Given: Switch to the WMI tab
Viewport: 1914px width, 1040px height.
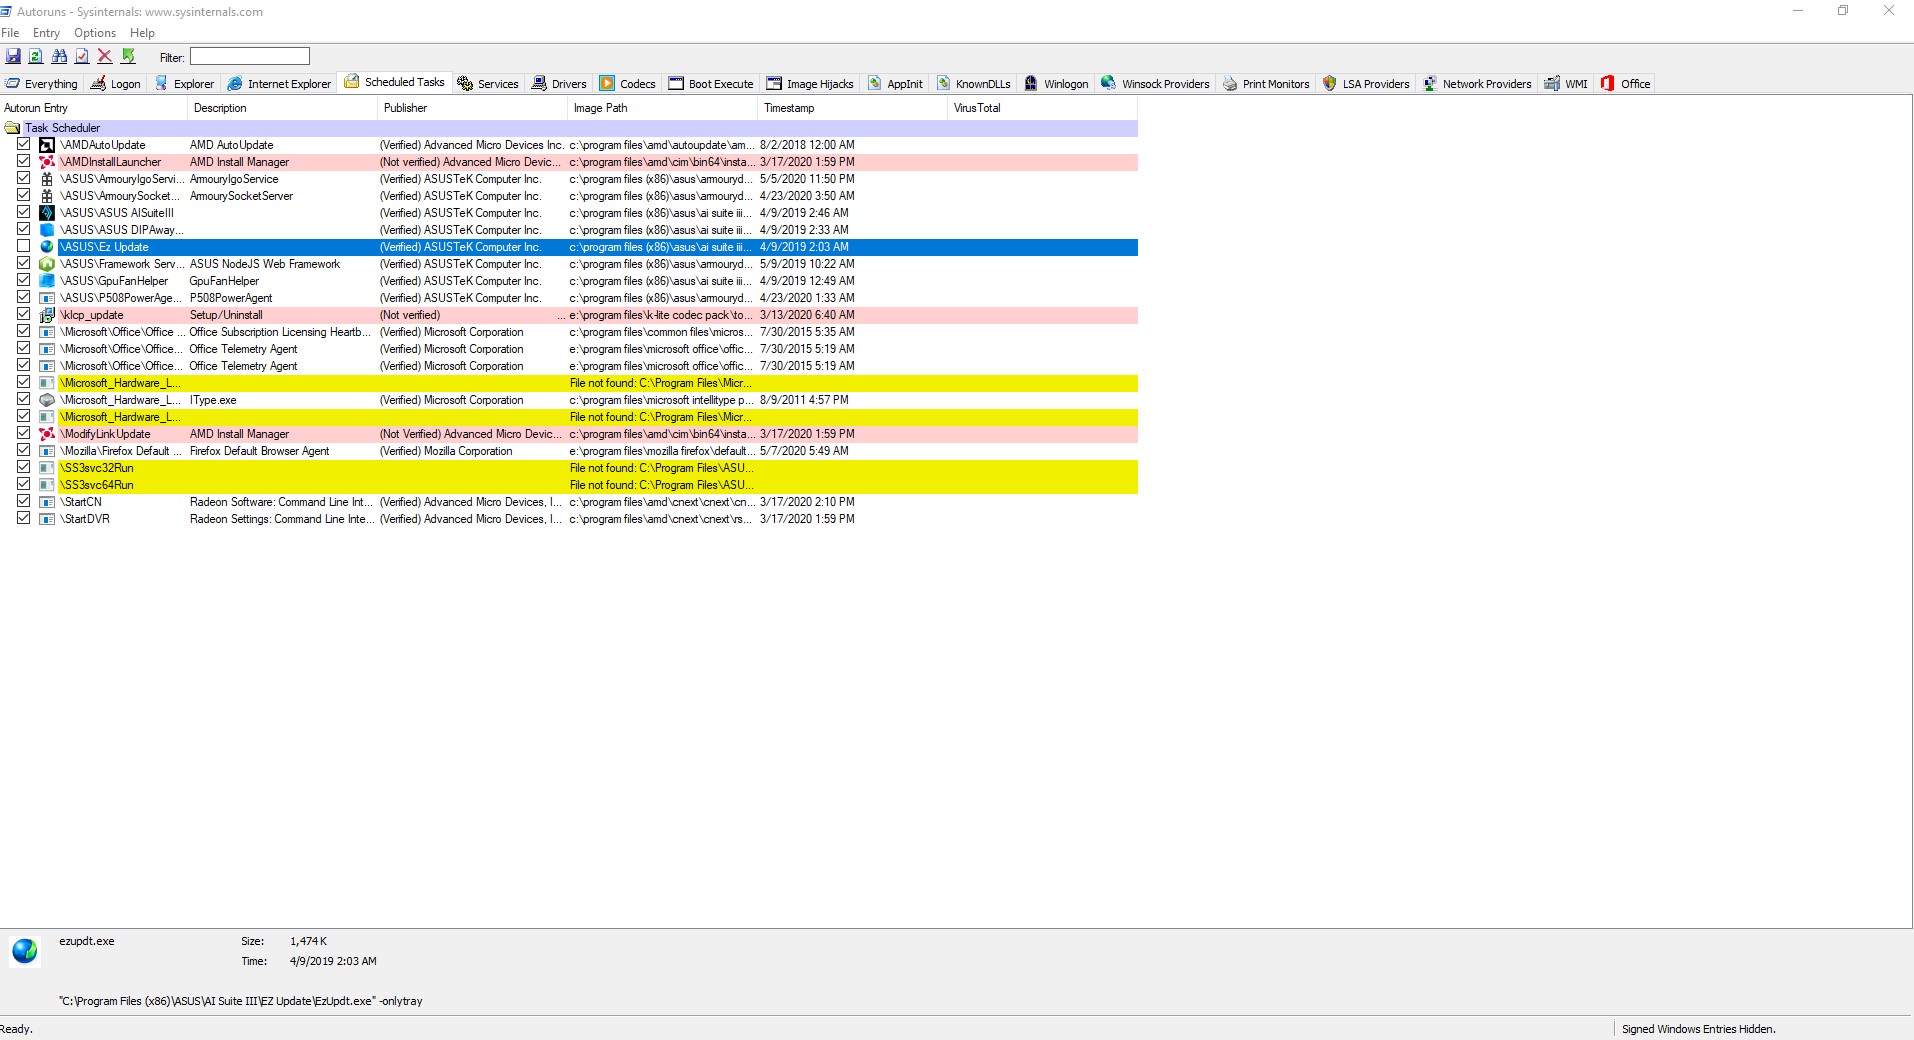Looking at the screenshot, I should [x=1566, y=84].
